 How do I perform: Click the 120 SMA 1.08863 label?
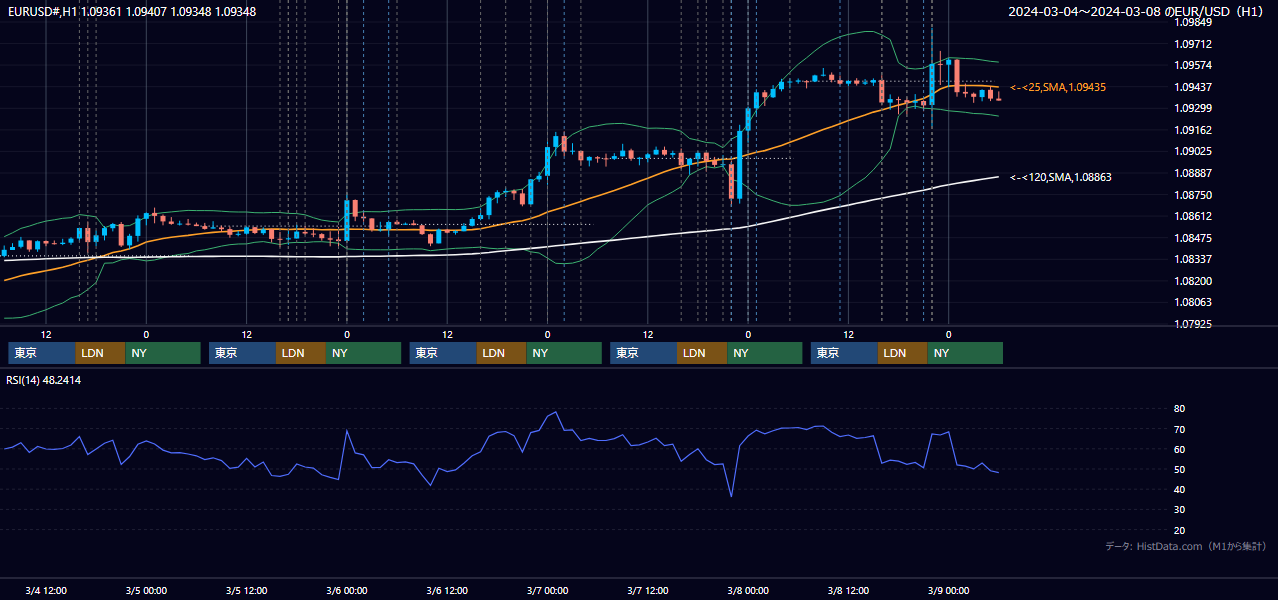point(1061,177)
